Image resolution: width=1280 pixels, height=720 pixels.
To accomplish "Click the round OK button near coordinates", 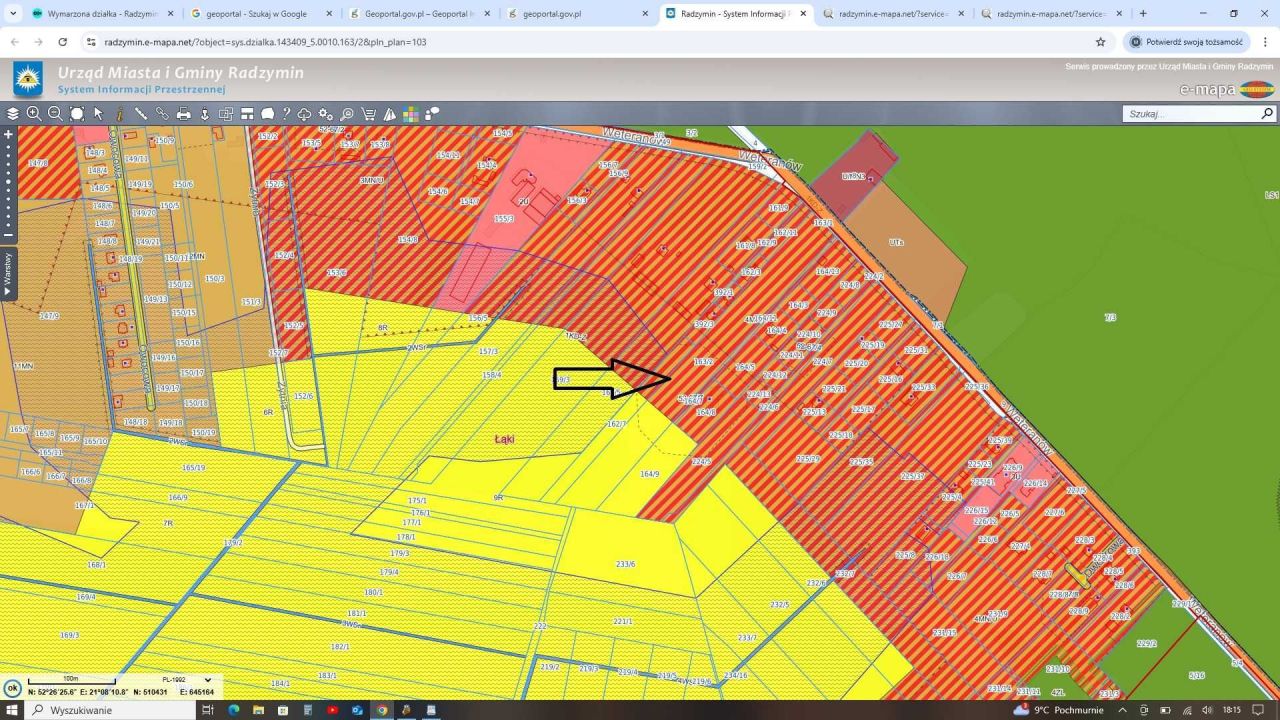I will [12, 688].
